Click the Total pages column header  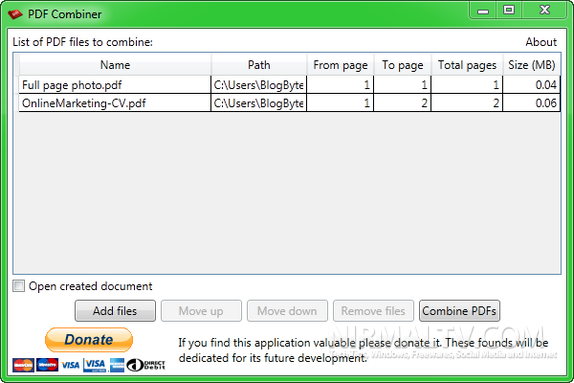467,65
